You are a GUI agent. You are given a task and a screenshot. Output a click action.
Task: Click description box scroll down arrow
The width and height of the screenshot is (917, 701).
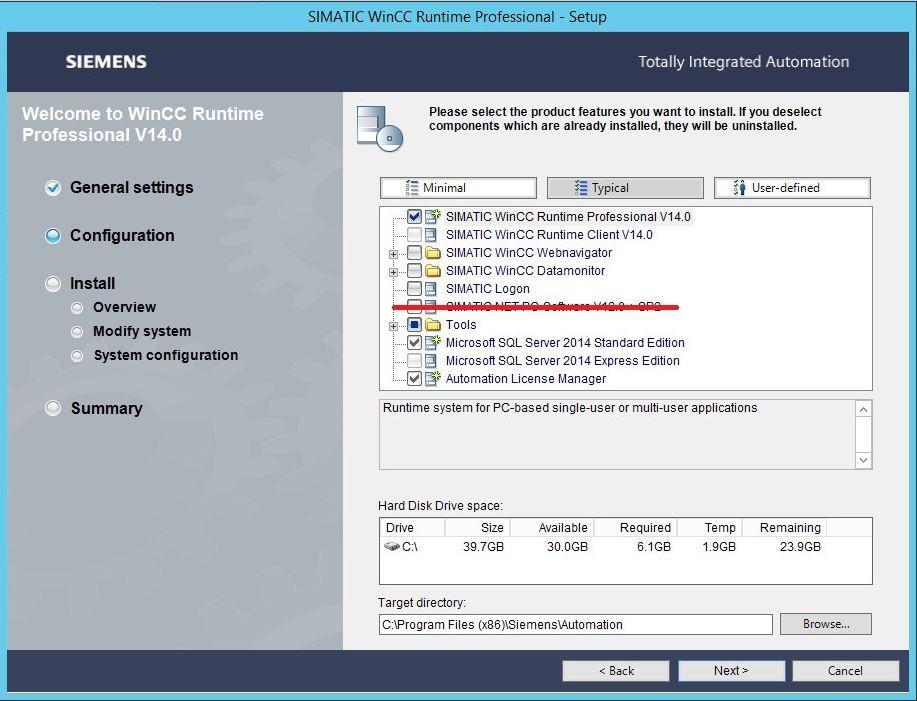[863, 460]
